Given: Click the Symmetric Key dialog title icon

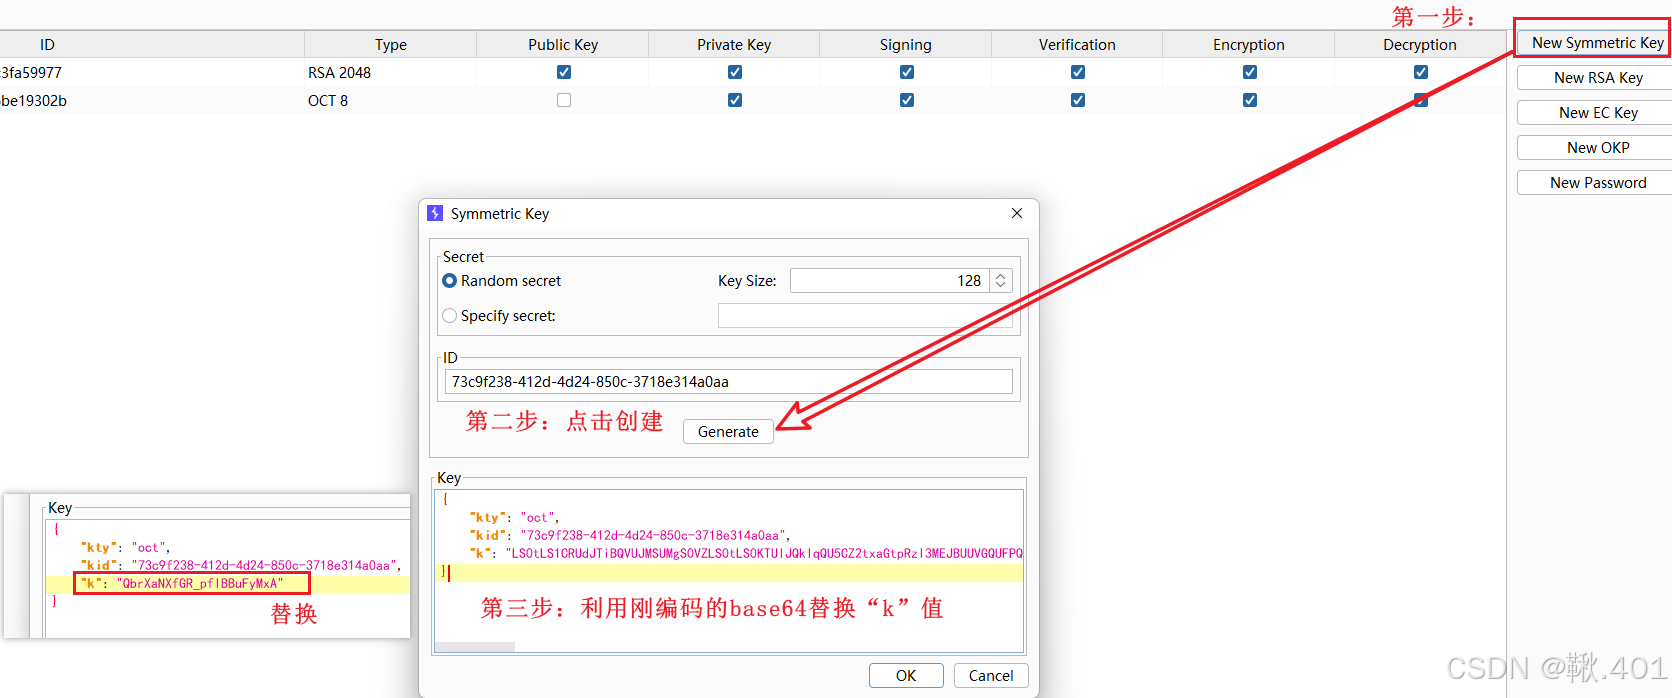Looking at the screenshot, I should 435,213.
